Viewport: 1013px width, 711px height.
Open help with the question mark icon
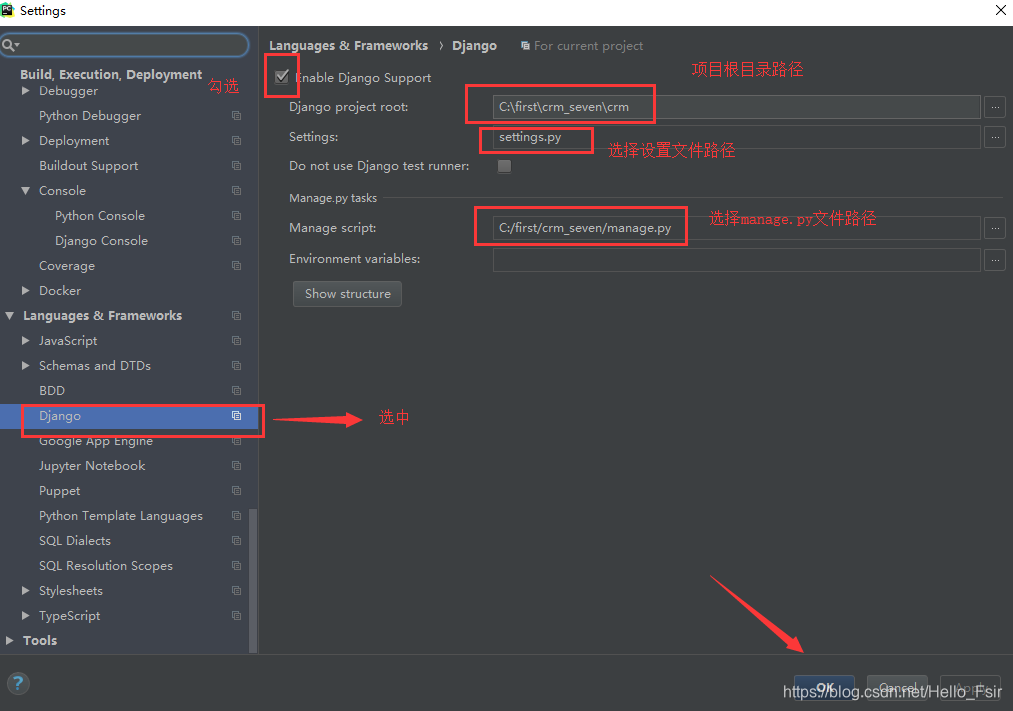tap(18, 683)
